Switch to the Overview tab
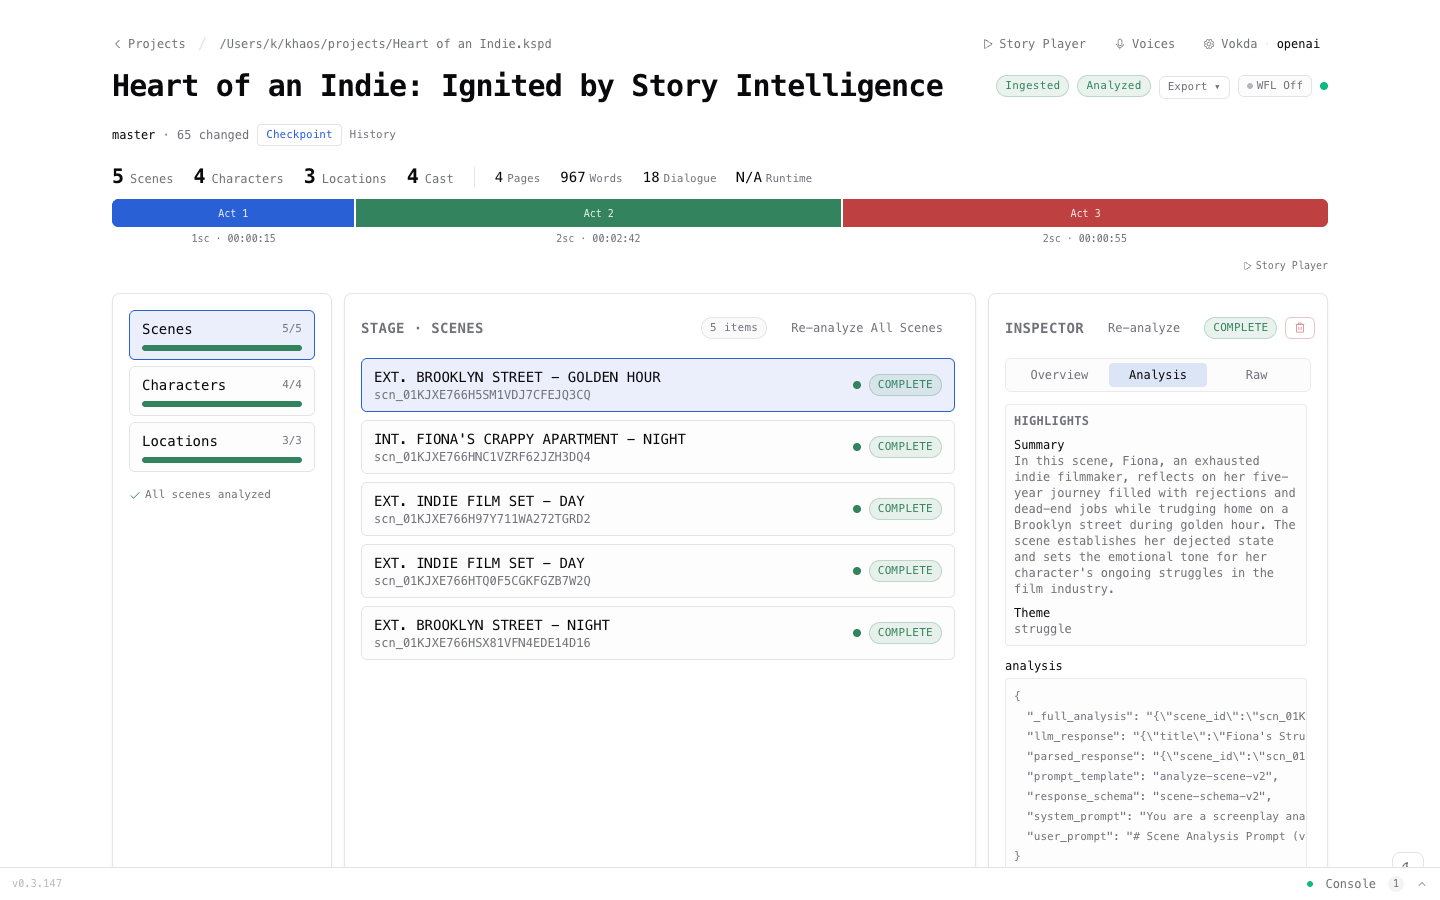1440x900 pixels. [1059, 374]
